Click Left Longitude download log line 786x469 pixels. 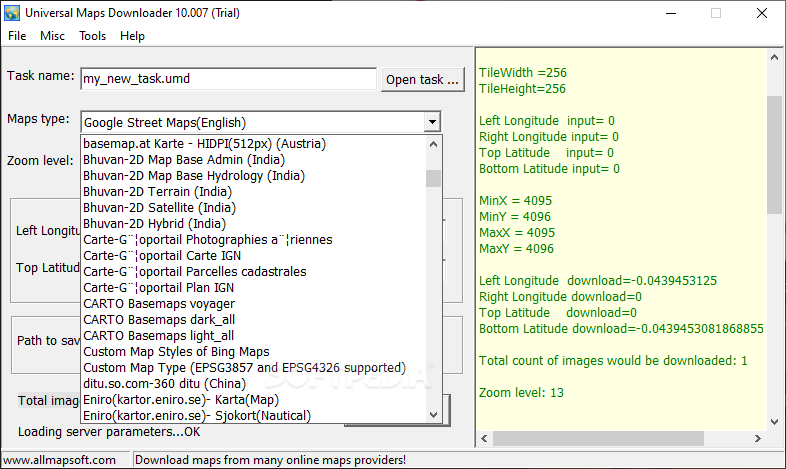pos(598,281)
